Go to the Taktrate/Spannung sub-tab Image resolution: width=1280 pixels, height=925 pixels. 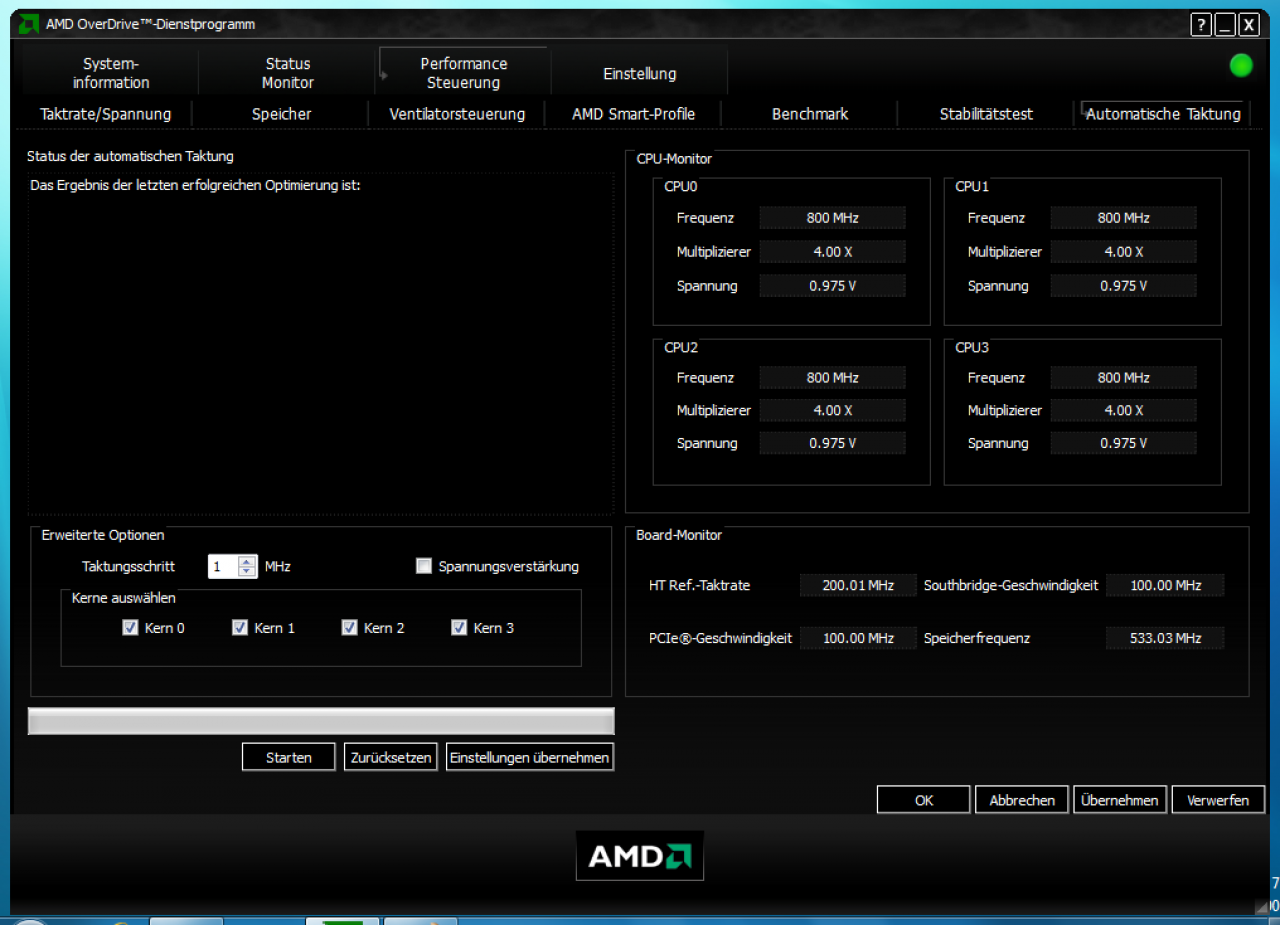tap(105, 114)
